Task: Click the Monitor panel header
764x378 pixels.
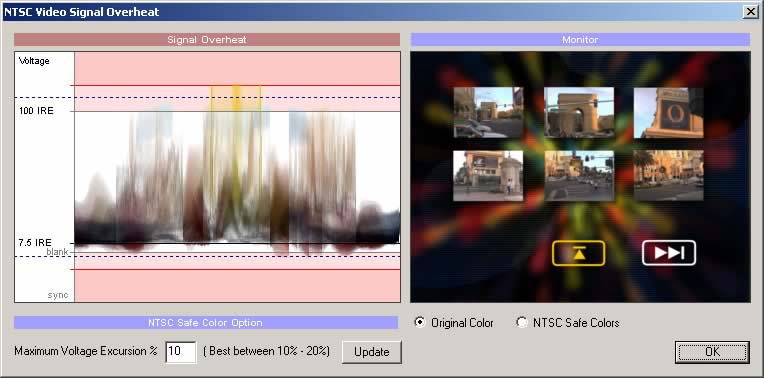Action: (x=580, y=39)
